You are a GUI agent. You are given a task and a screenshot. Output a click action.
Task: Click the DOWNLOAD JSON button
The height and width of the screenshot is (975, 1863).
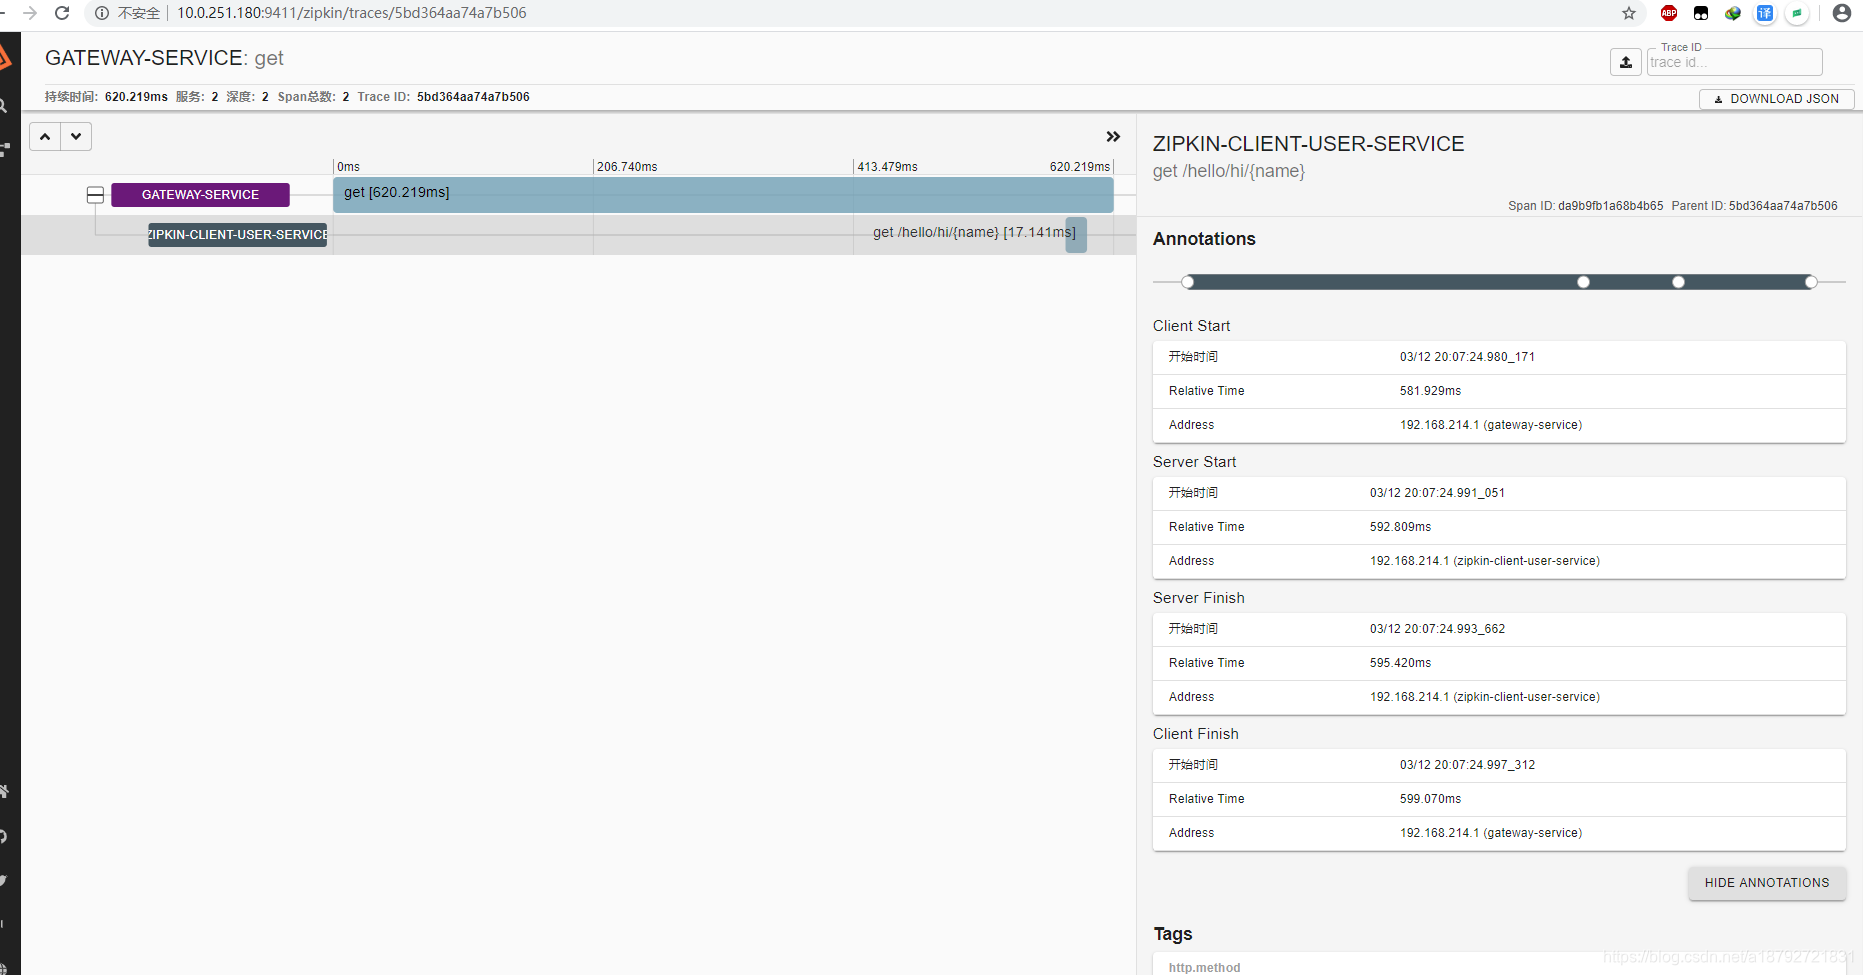tap(1776, 99)
